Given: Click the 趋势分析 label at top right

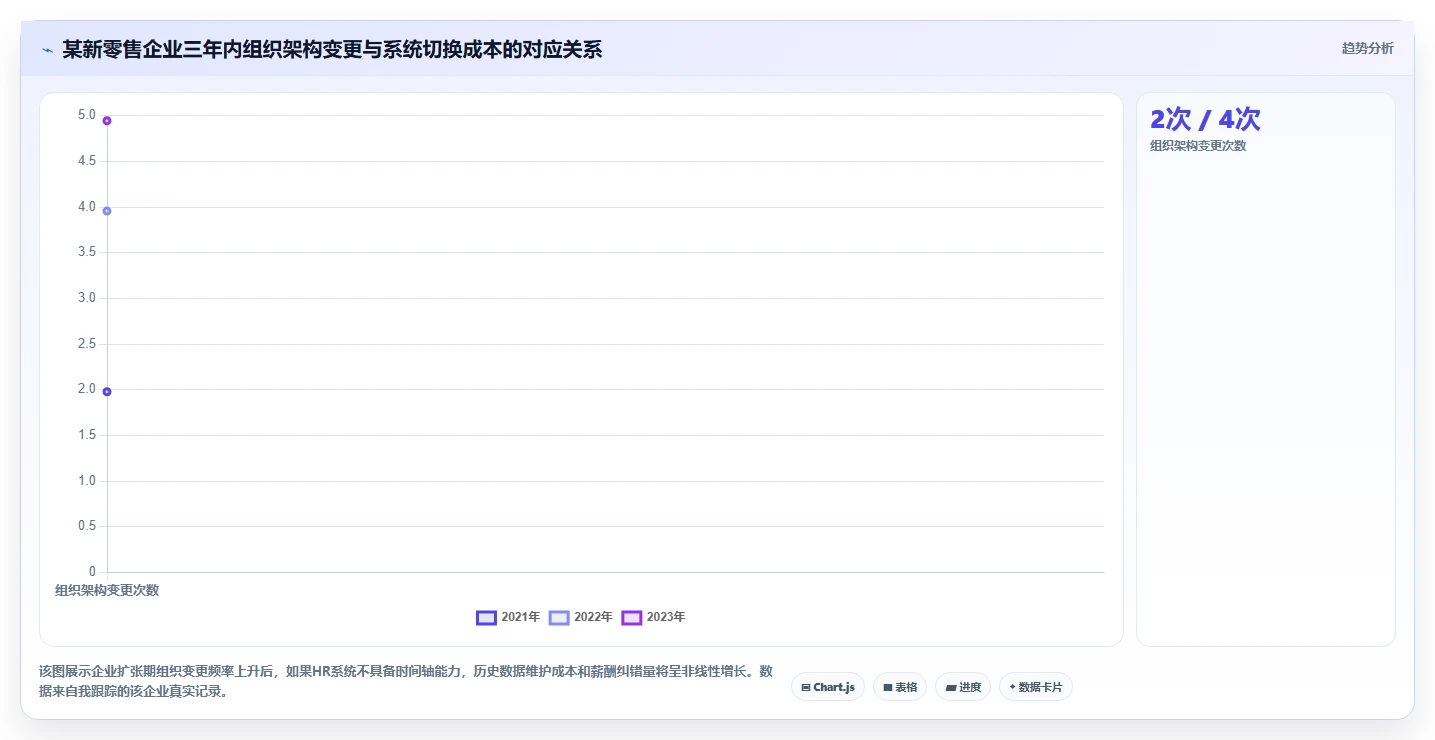Looking at the screenshot, I should (1368, 48).
